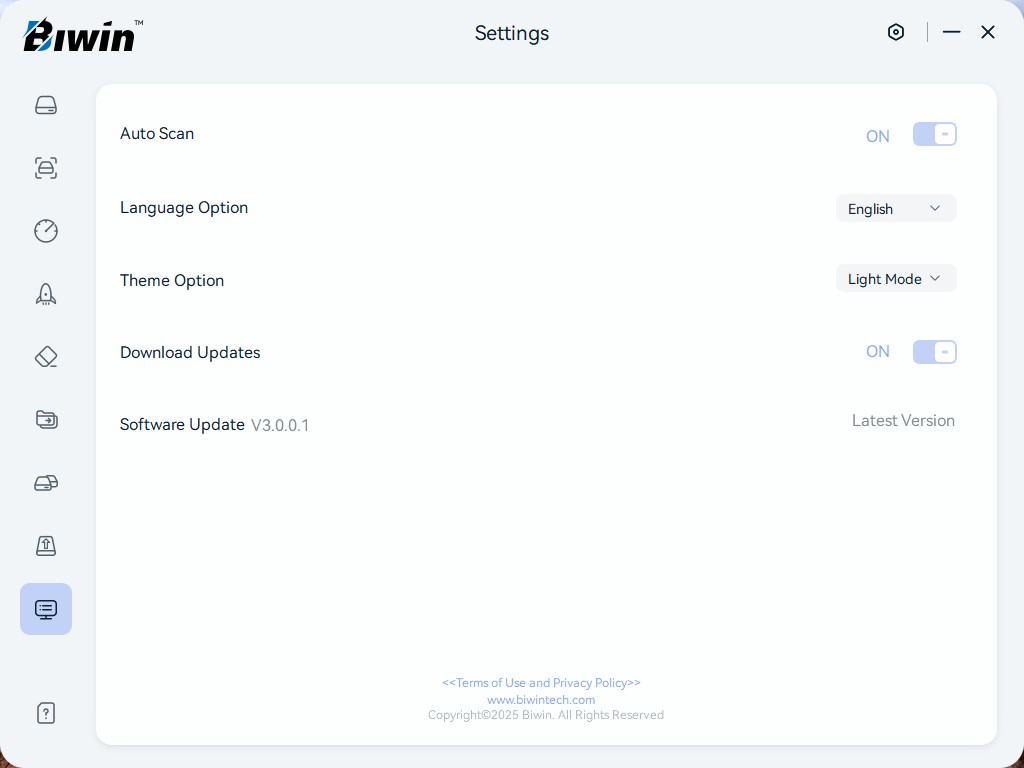Open the drive info sidebar icon

tap(46, 105)
